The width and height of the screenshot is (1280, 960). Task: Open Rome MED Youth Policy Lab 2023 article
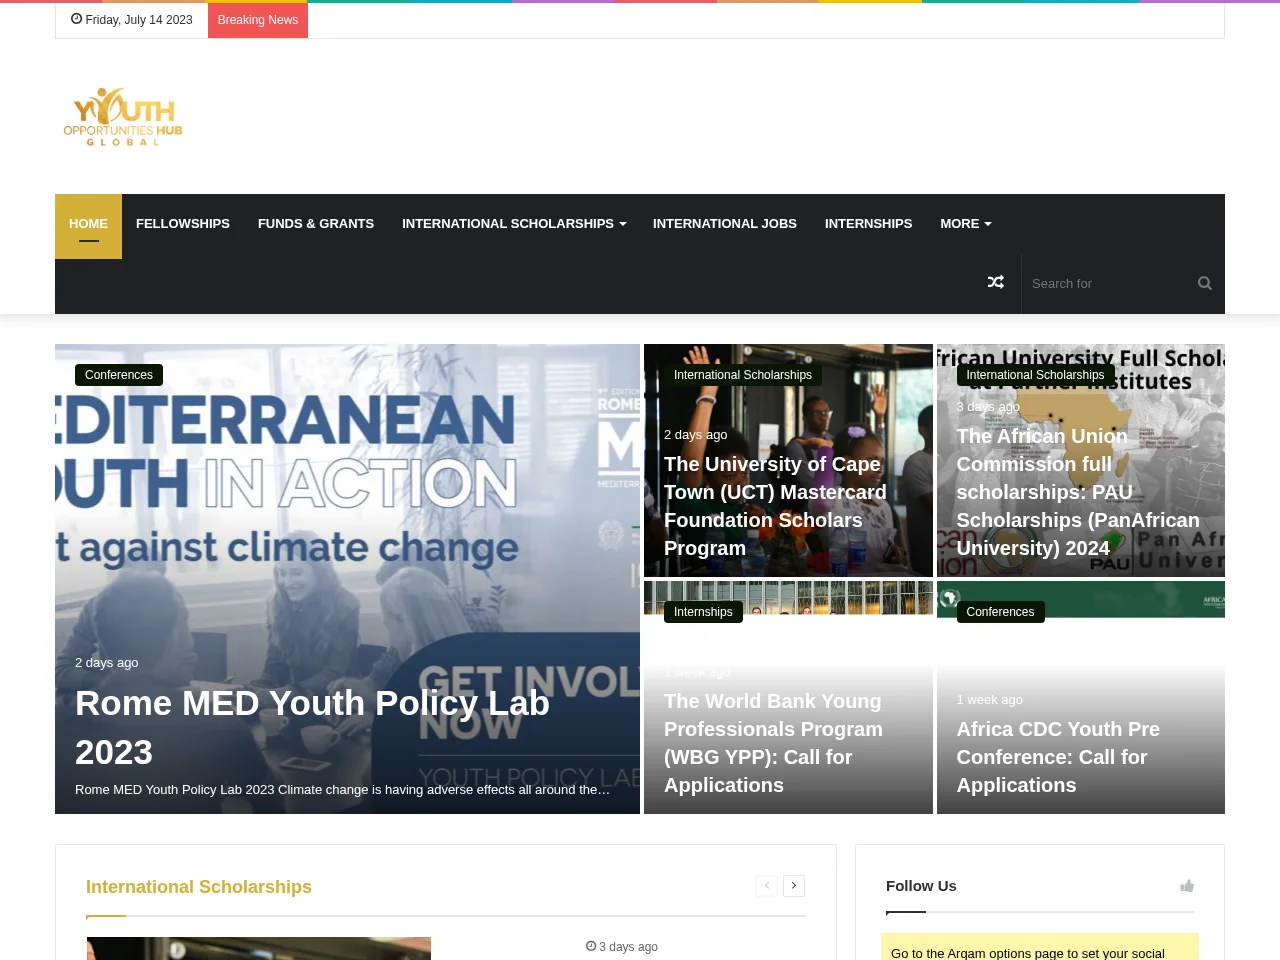tap(312, 727)
